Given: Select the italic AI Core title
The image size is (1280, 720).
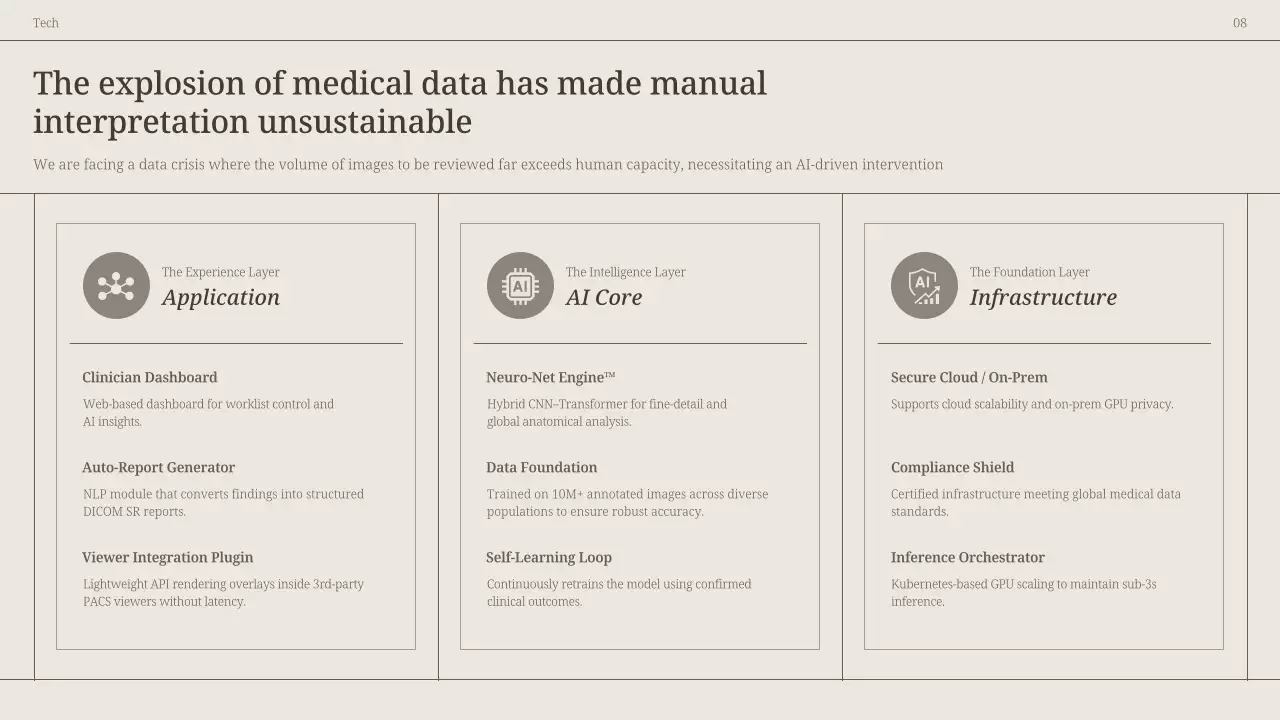Looking at the screenshot, I should click(604, 297).
